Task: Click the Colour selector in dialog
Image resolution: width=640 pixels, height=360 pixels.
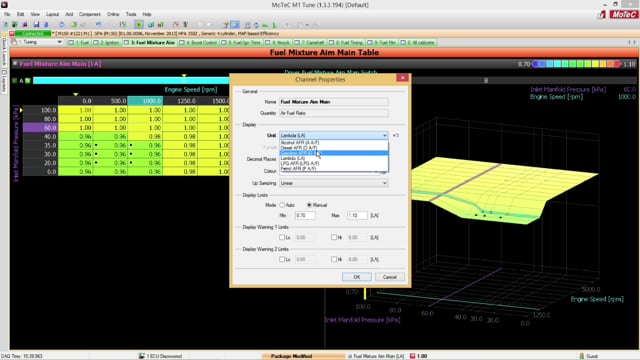Action: [x=333, y=171]
